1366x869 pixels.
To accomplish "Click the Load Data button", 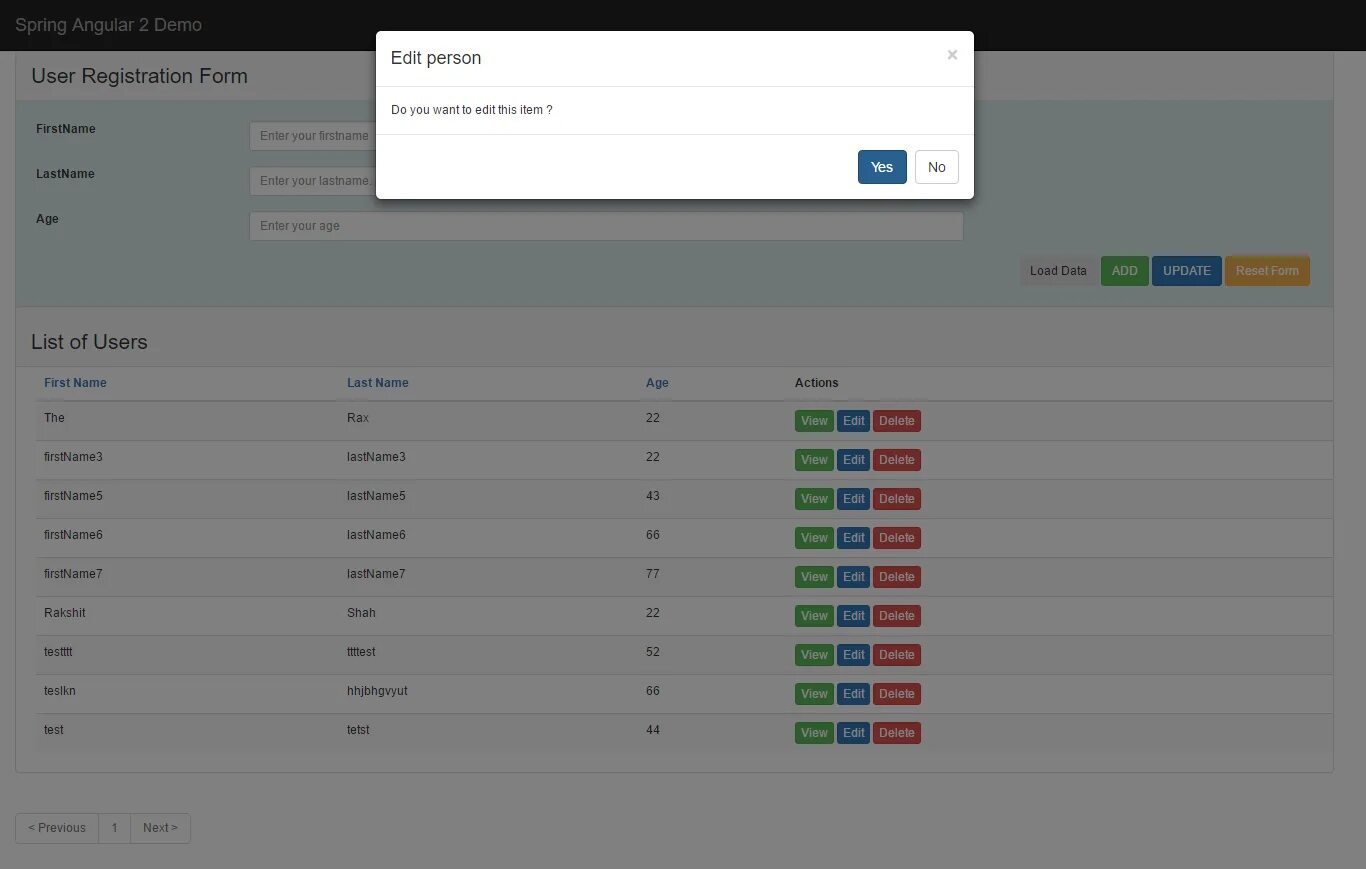I will click(x=1058, y=271).
